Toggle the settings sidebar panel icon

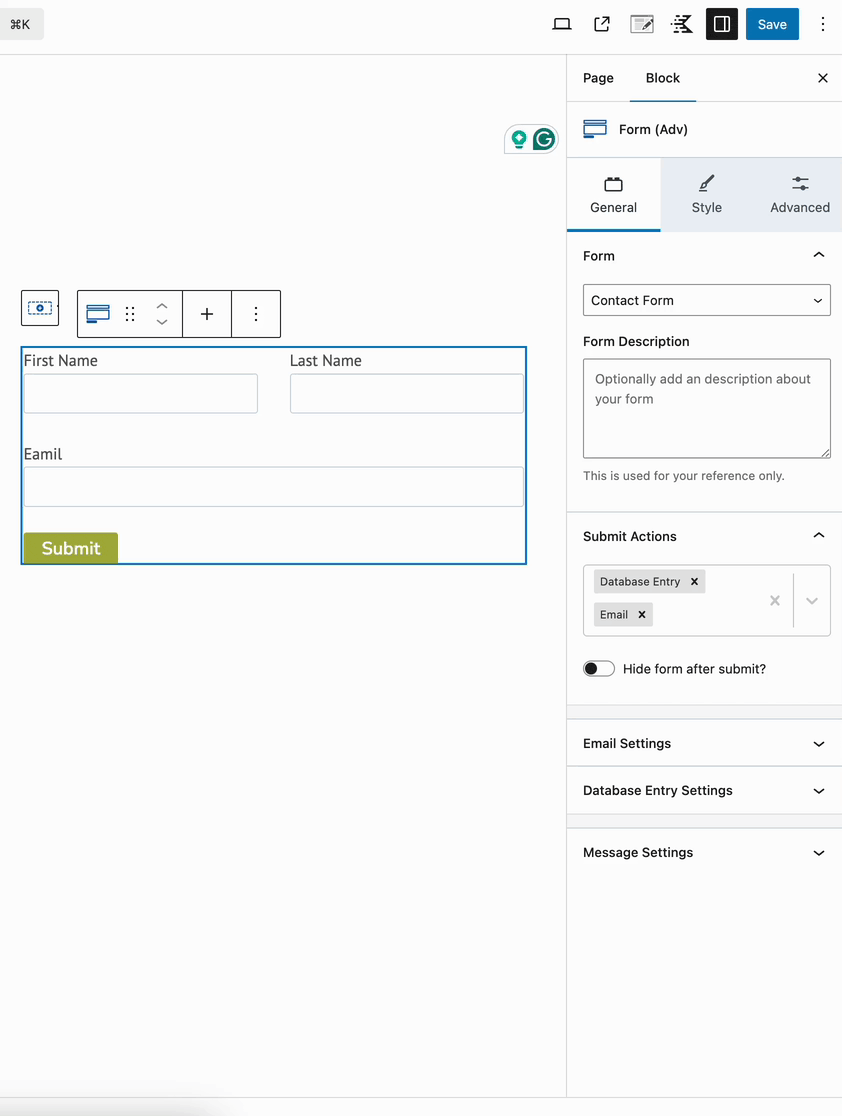[x=721, y=23]
